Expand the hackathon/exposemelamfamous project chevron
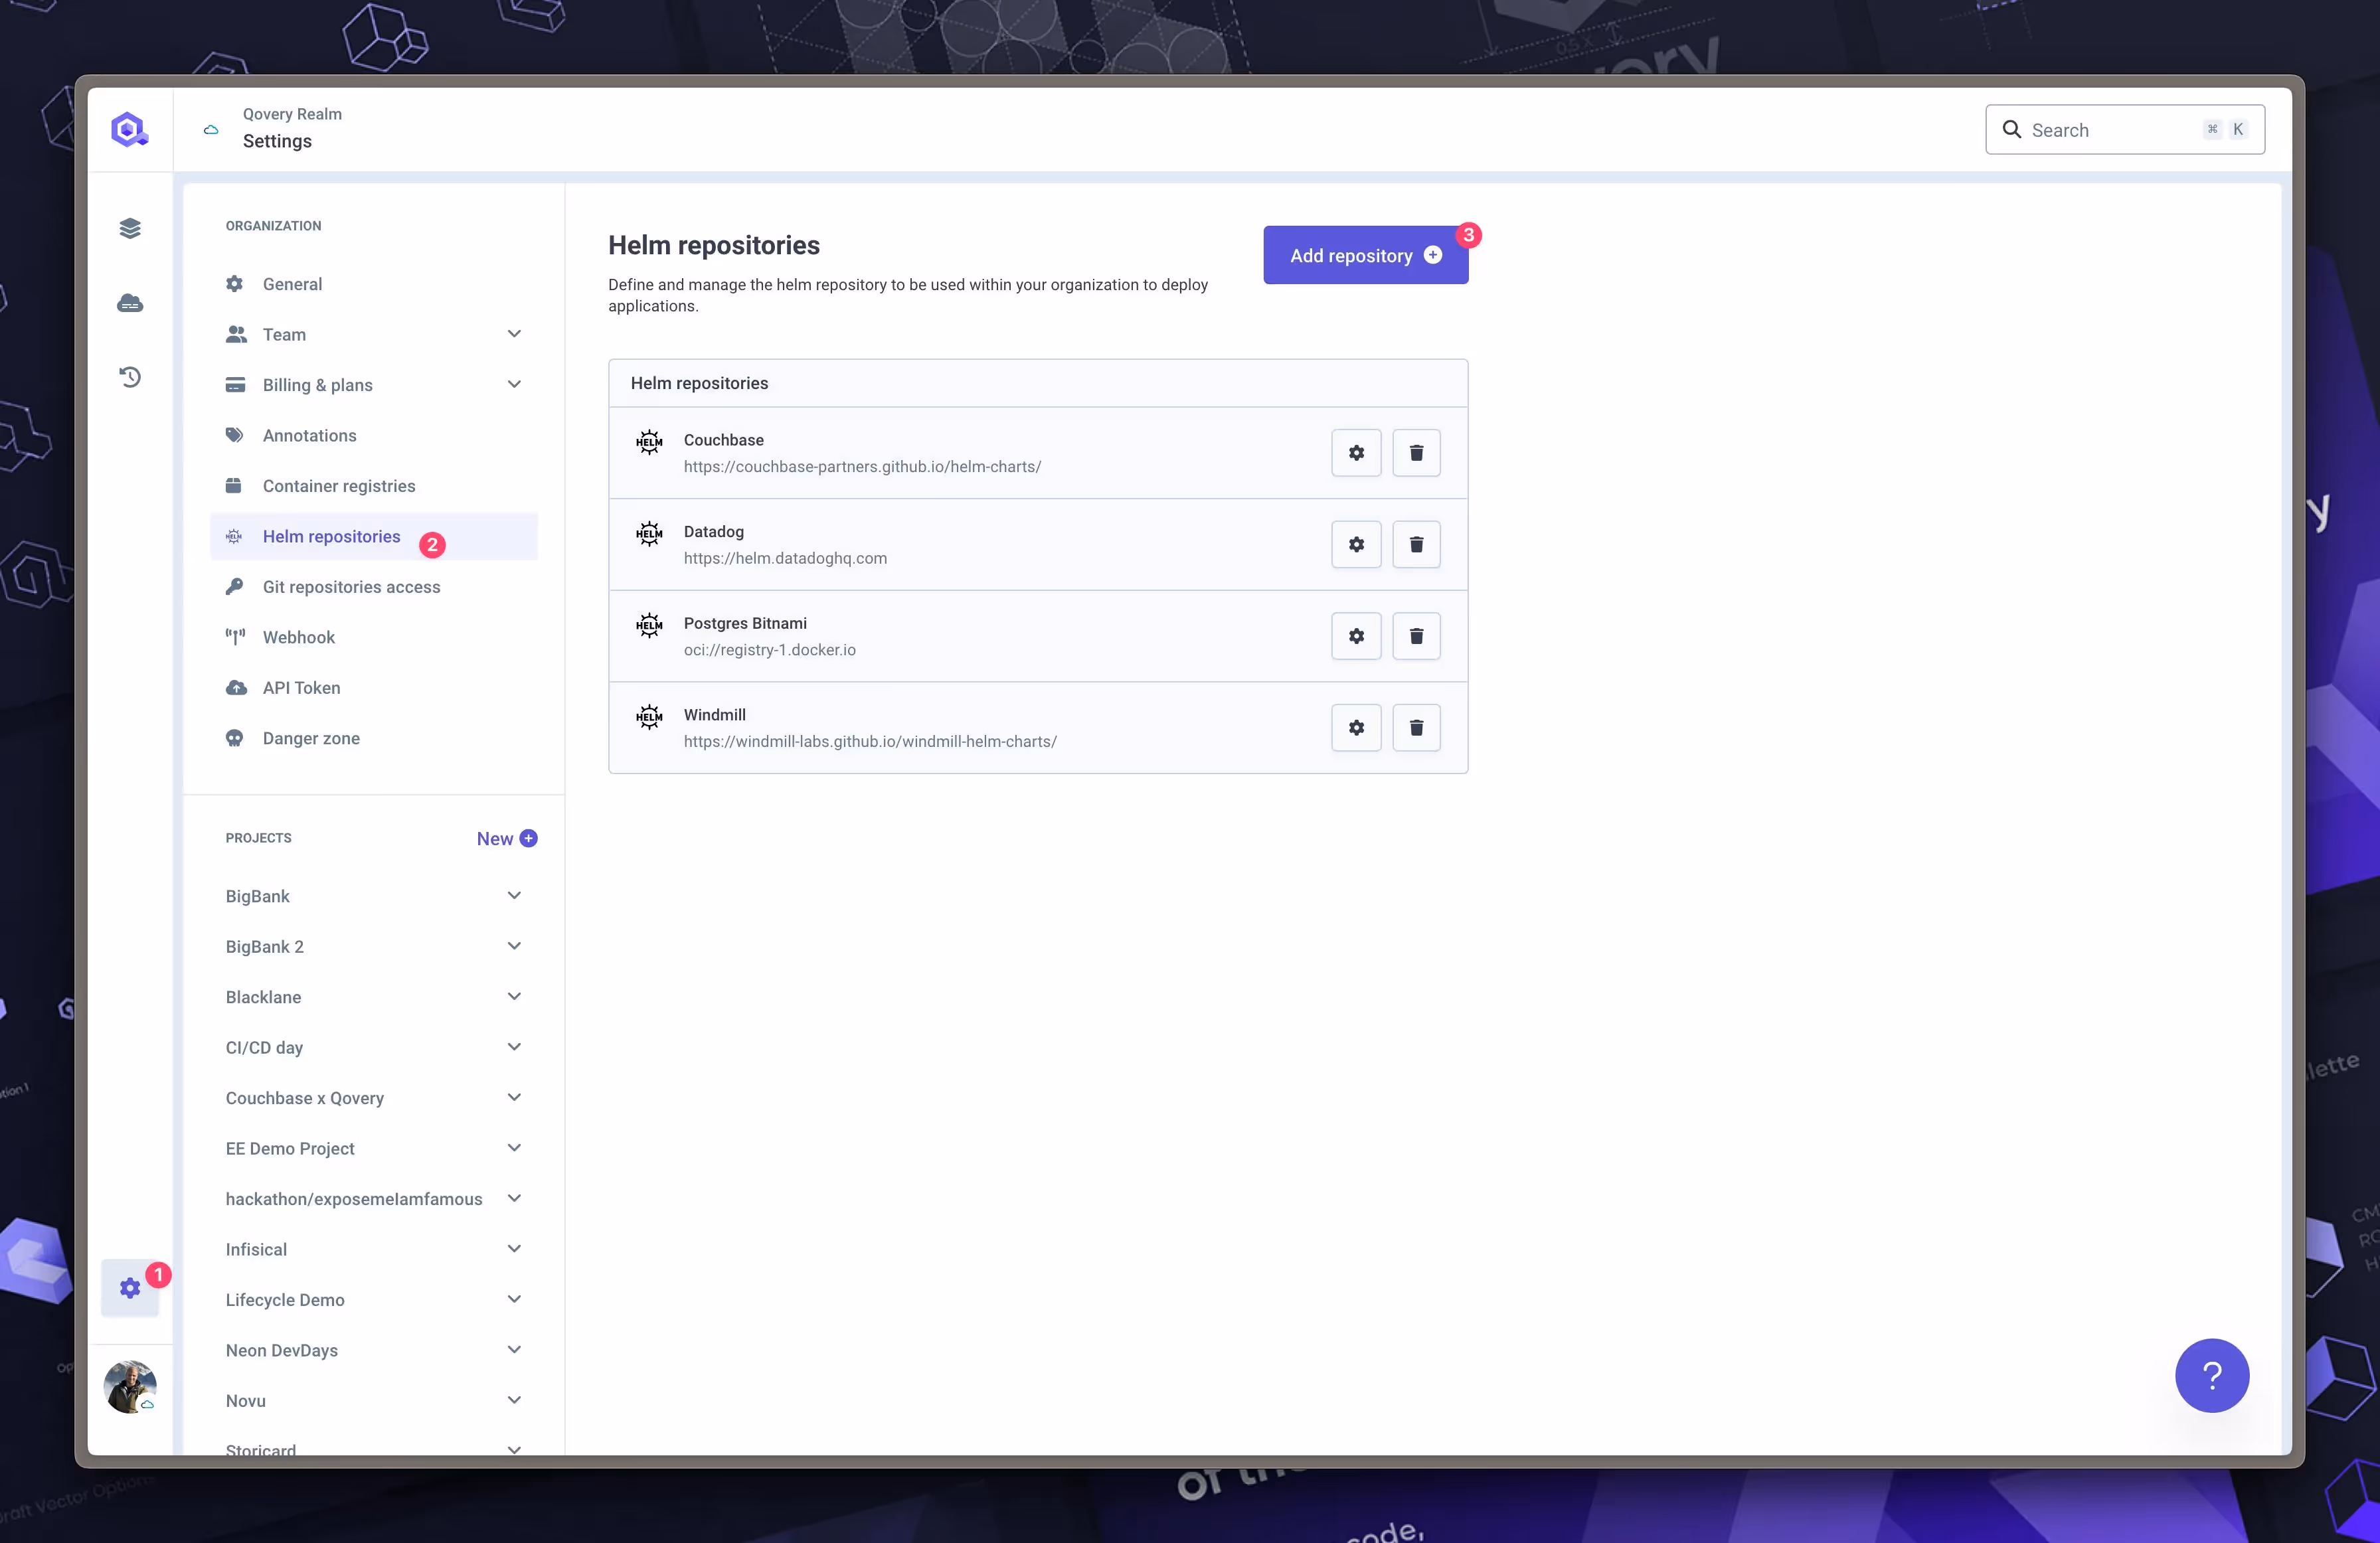The width and height of the screenshot is (2380, 1543). (x=514, y=1199)
